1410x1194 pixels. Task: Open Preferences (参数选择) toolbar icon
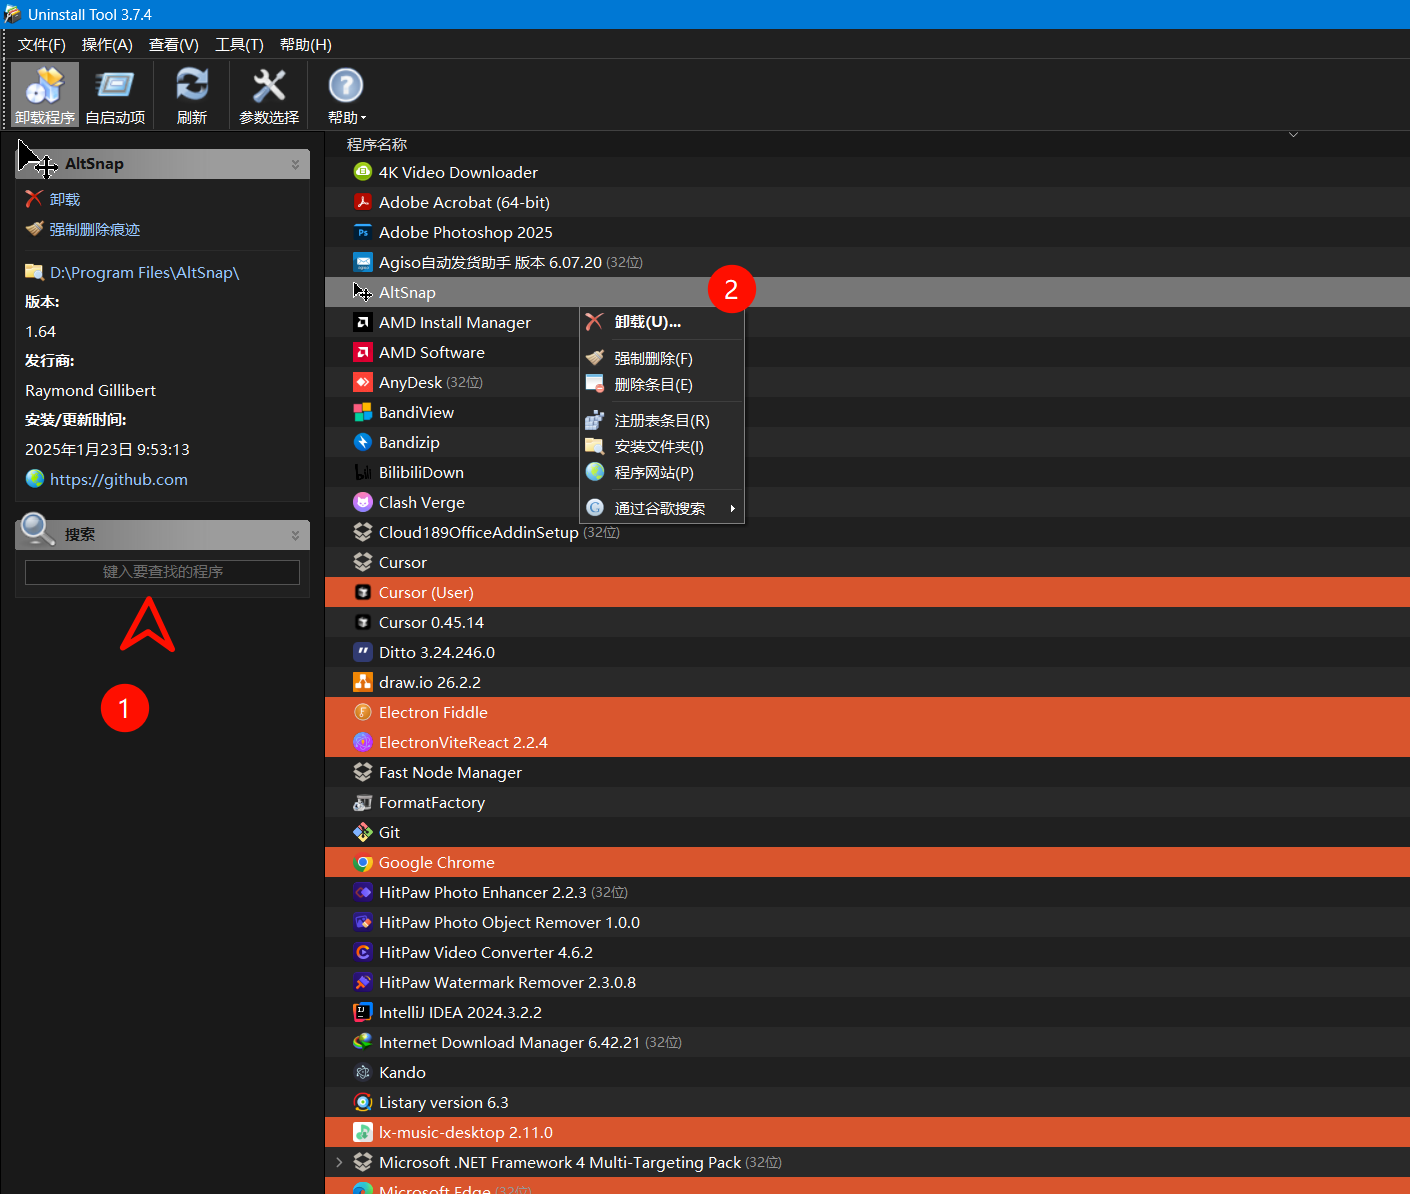[x=269, y=95]
